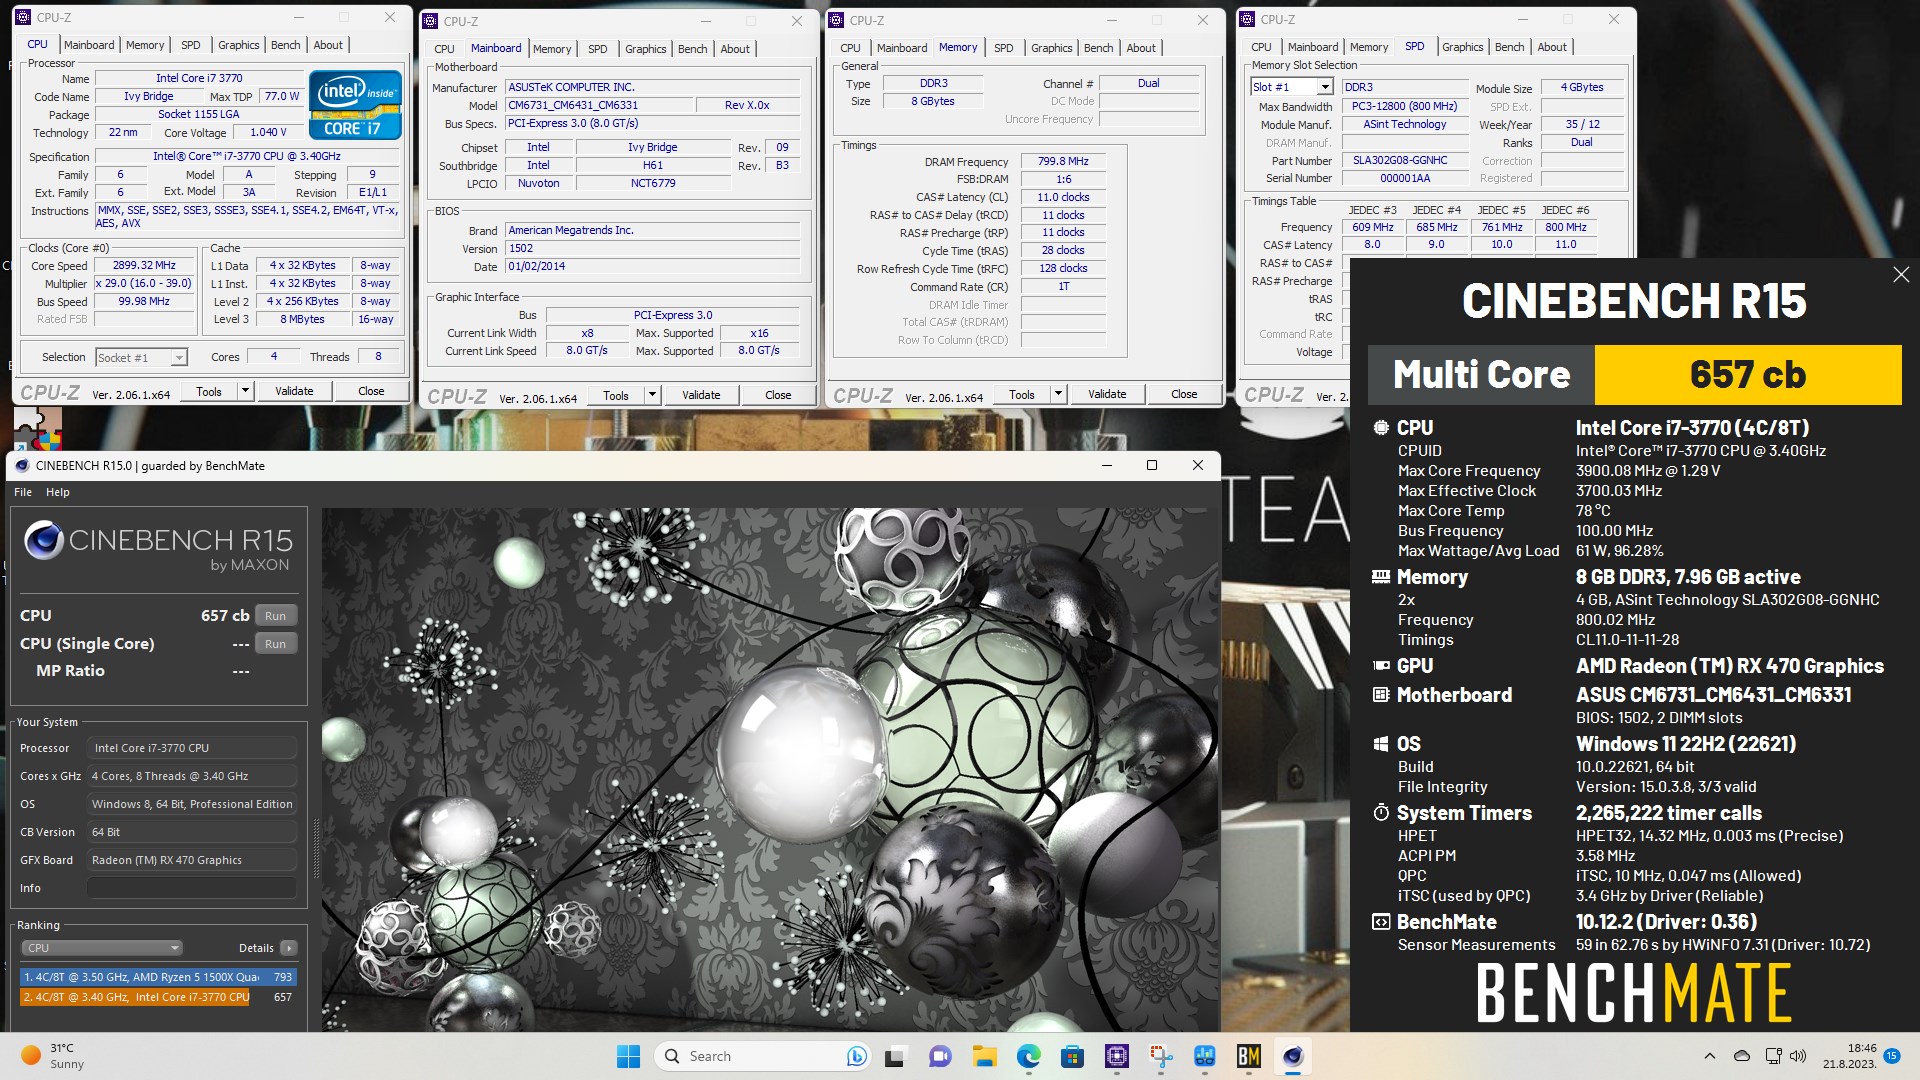
Task: Click the DRAM Frequency value 799.8 MHz
Action: coord(1063,161)
